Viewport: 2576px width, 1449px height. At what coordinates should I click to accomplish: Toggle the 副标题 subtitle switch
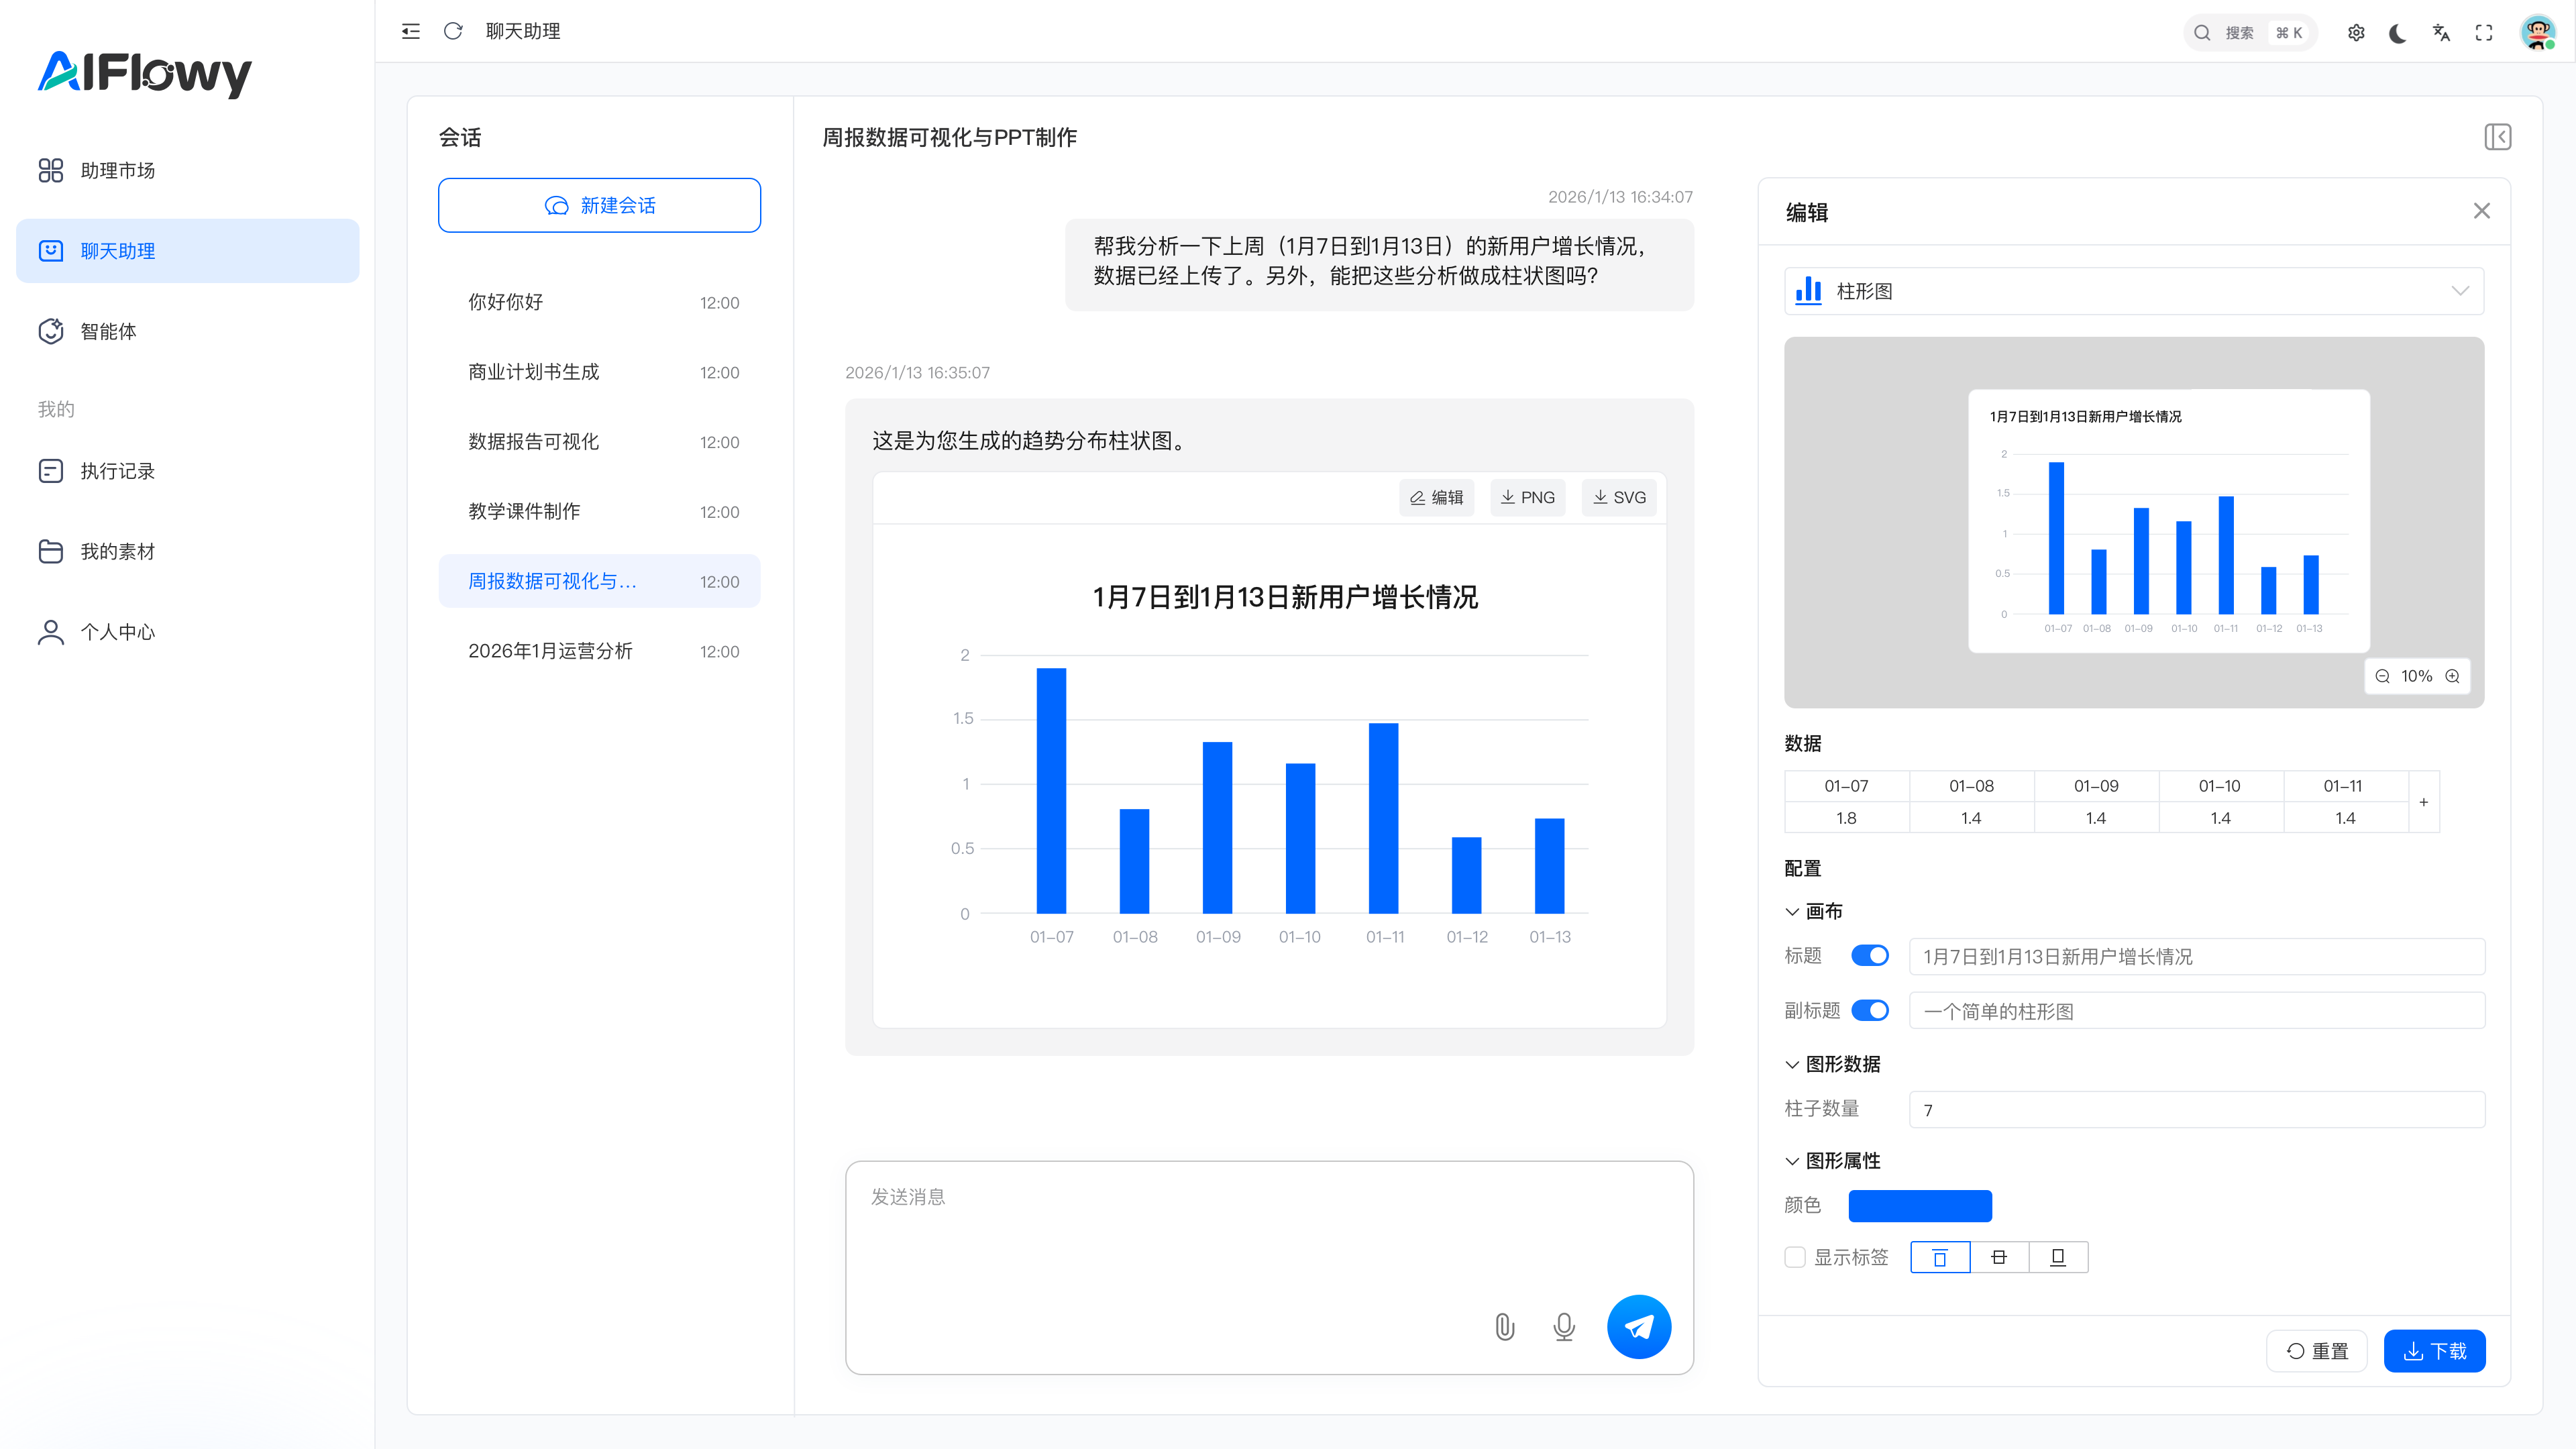point(1869,1011)
